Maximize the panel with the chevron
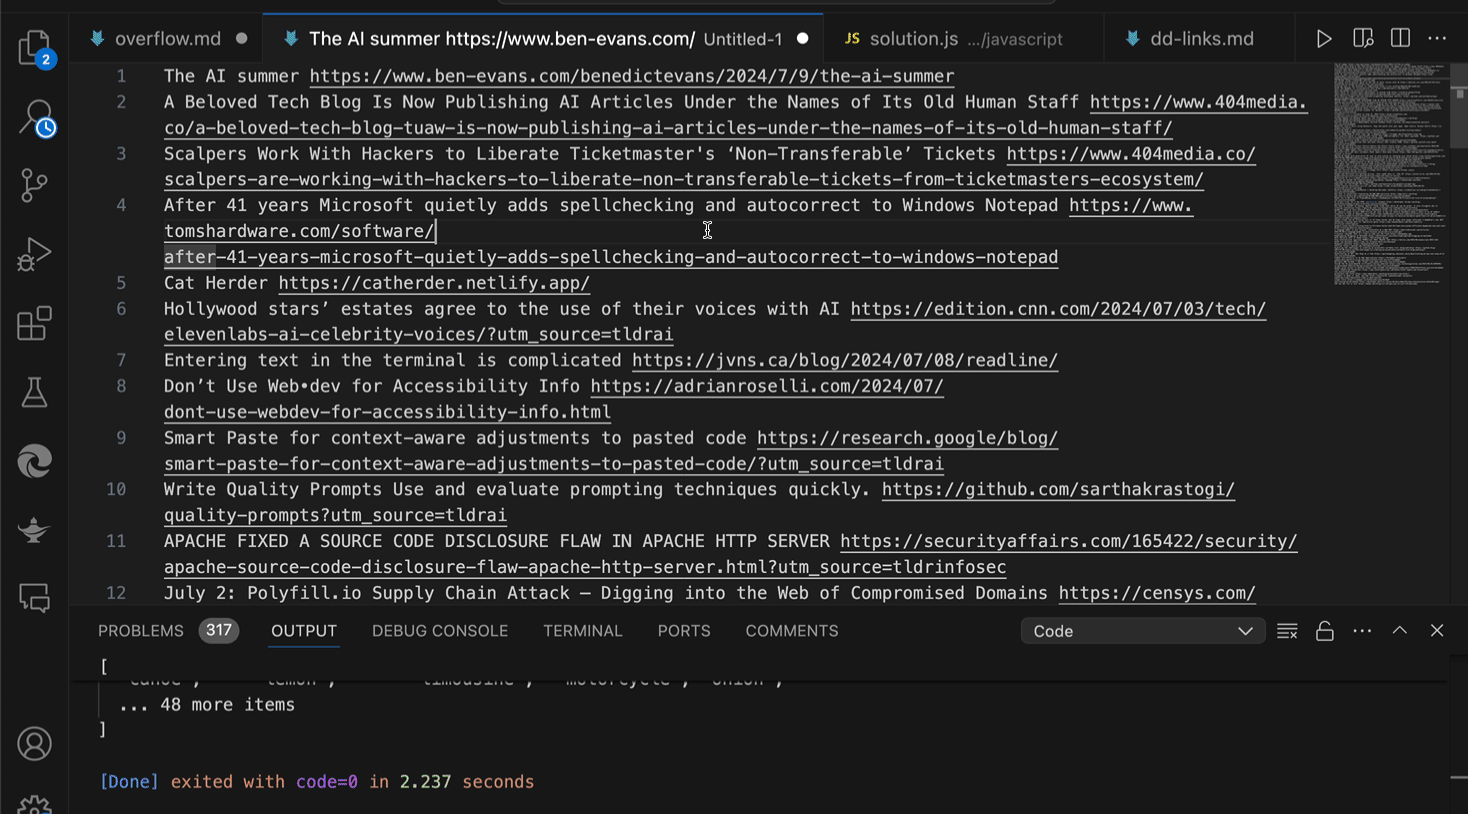This screenshot has height=814, width=1468. click(x=1399, y=631)
